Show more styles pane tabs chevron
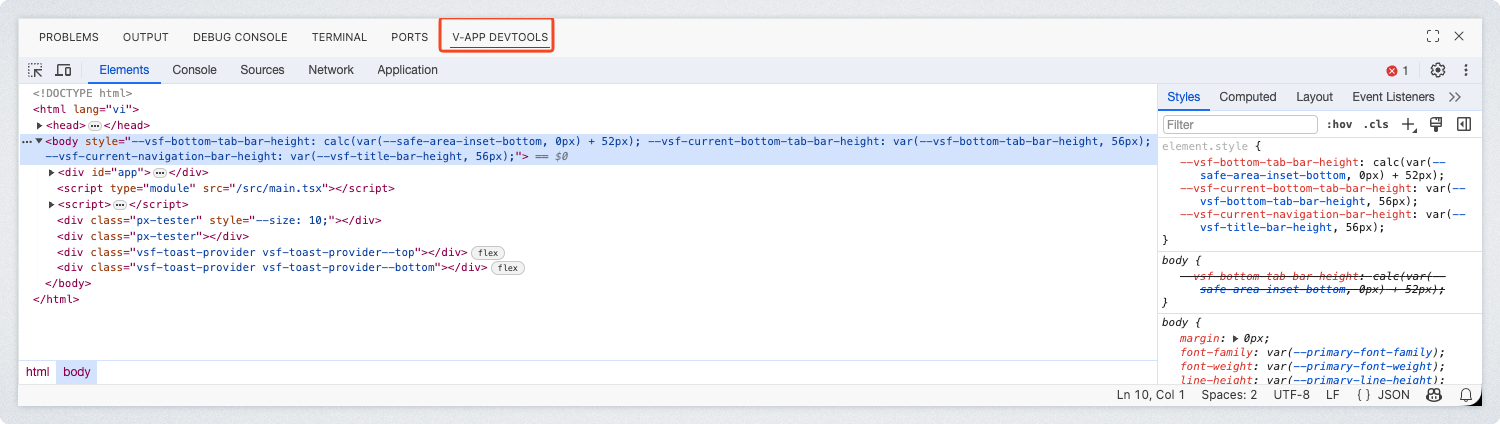1500x424 pixels. click(1455, 97)
